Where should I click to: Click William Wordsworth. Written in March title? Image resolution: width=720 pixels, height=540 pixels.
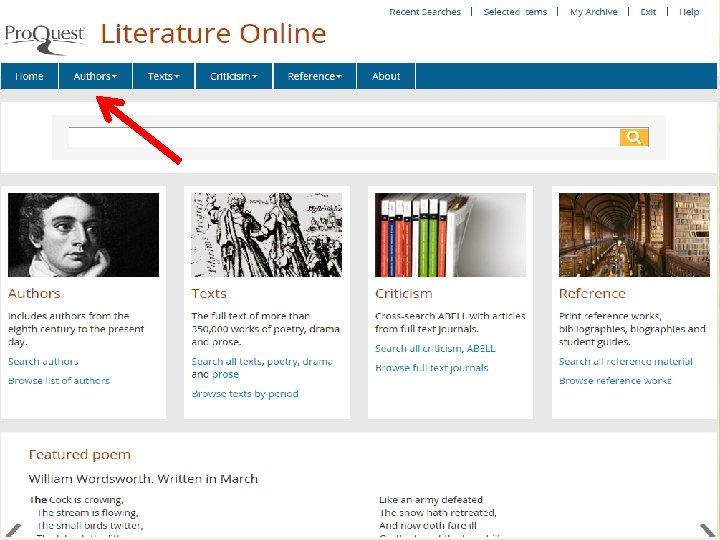pyautogui.click(x=143, y=479)
